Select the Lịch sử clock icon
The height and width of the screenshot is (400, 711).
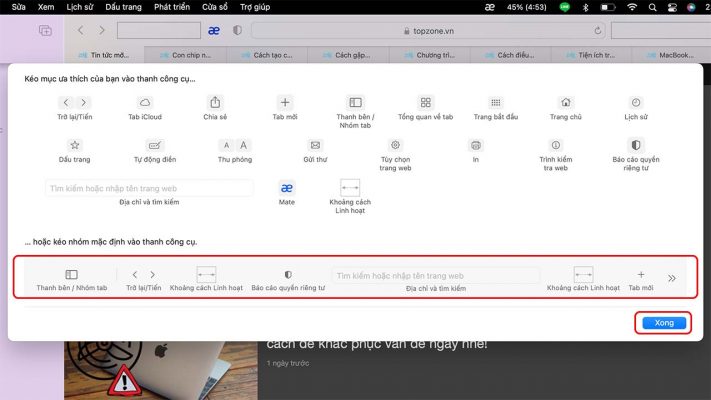635,103
